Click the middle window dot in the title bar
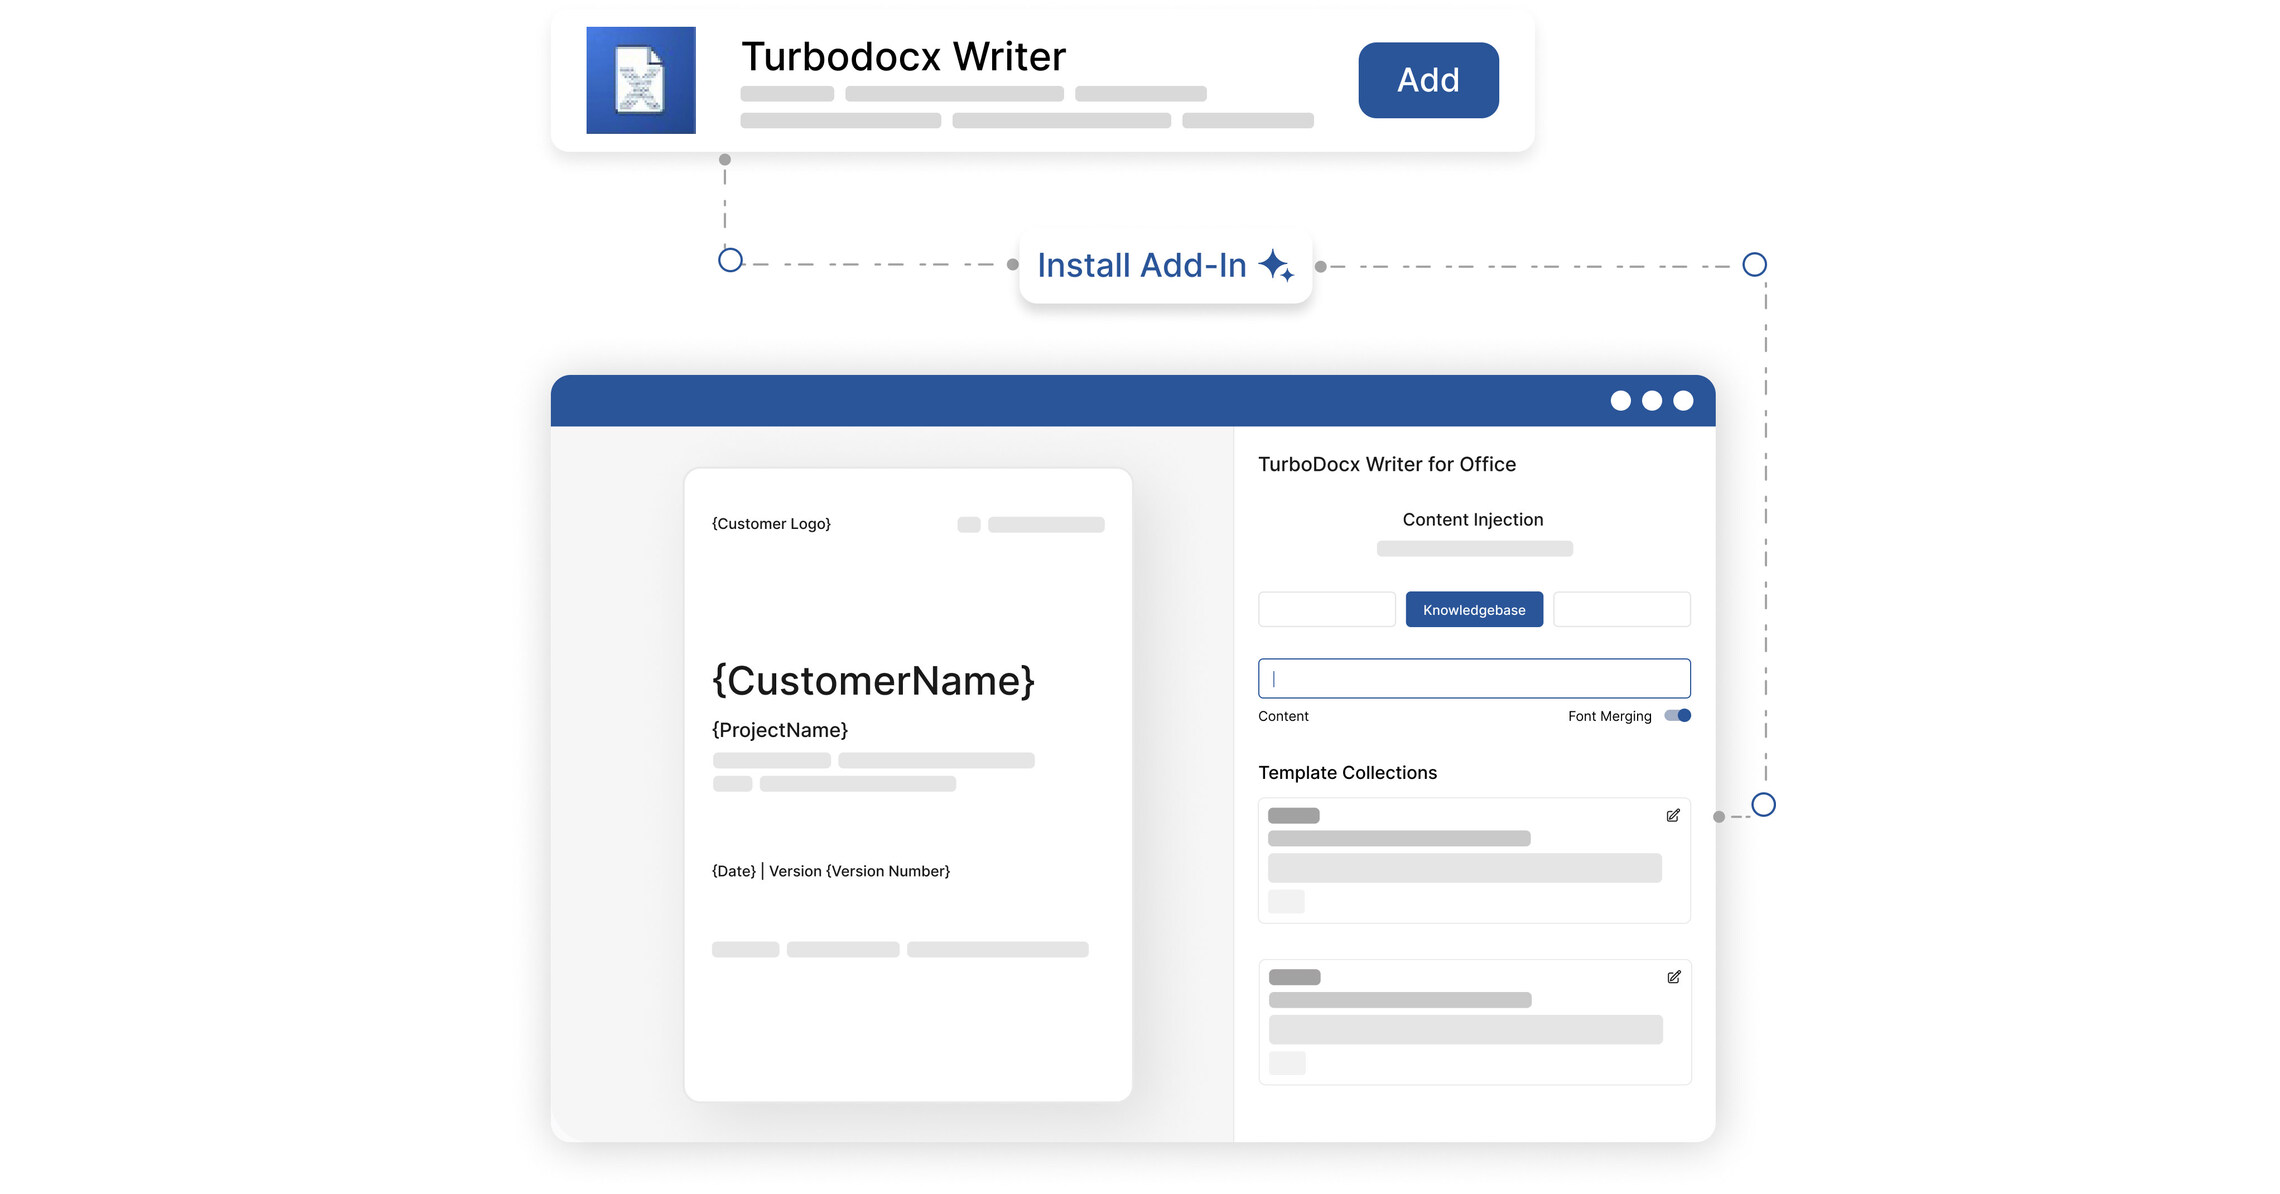This screenshot has width=2280, height=1194. coord(1650,400)
